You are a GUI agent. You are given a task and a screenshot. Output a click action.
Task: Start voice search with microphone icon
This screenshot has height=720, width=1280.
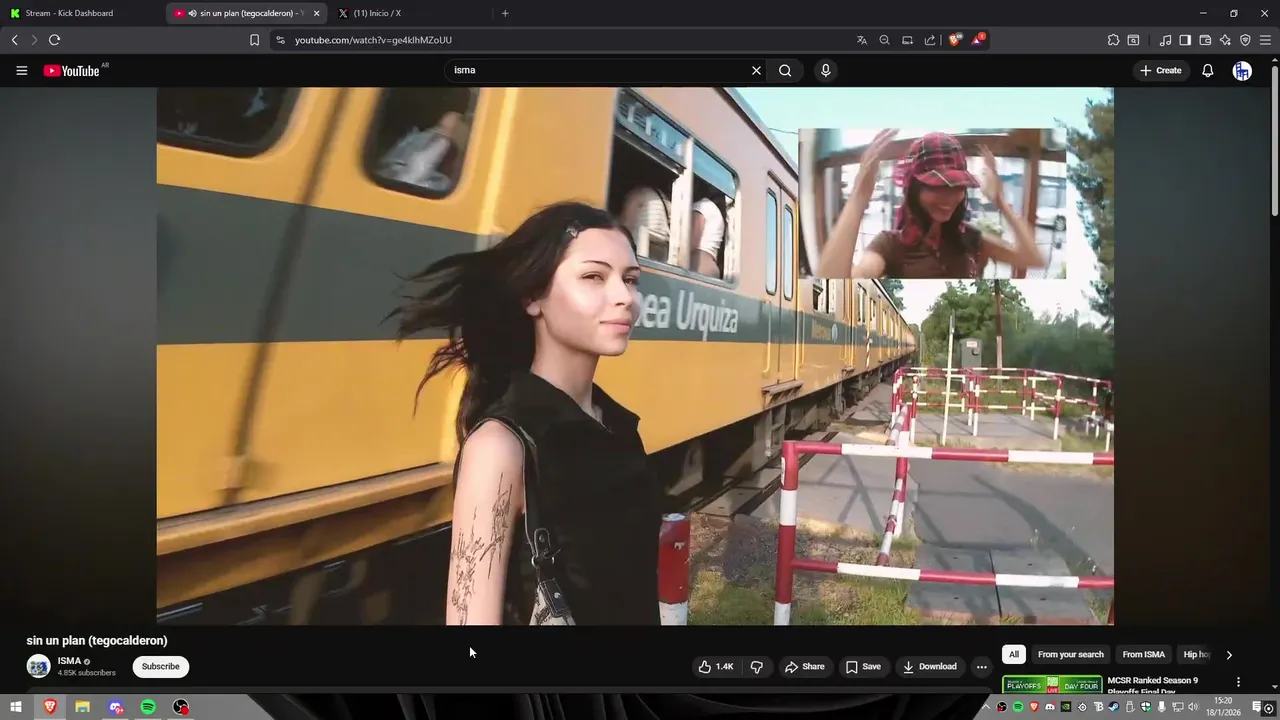tap(825, 70)
